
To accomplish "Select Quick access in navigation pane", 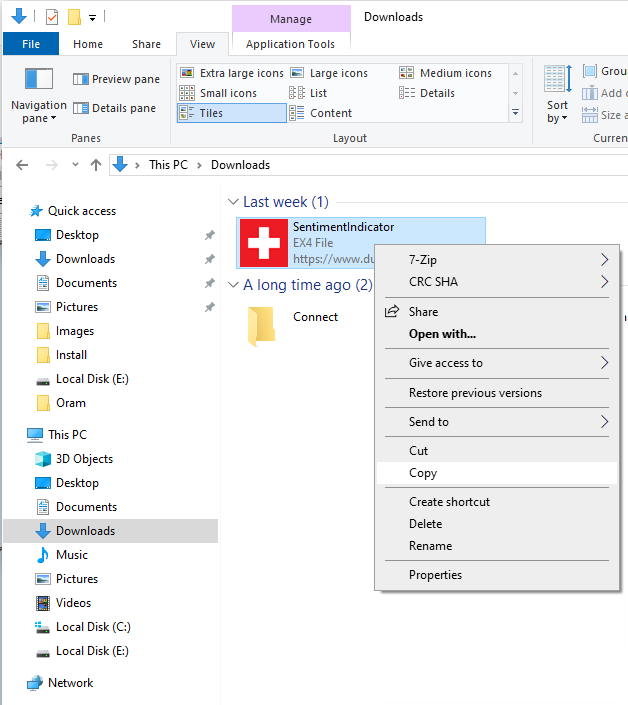I will pos(73,211).
